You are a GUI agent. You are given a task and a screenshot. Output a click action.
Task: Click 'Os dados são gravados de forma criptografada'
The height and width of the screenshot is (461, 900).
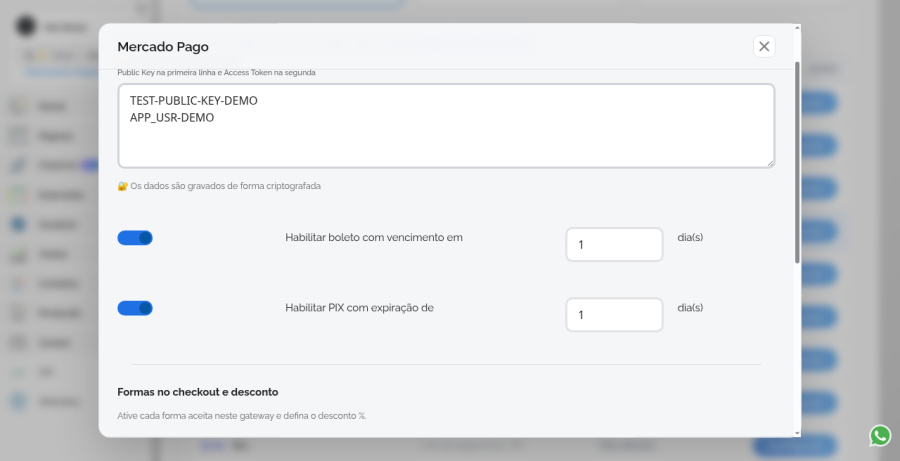226,186
